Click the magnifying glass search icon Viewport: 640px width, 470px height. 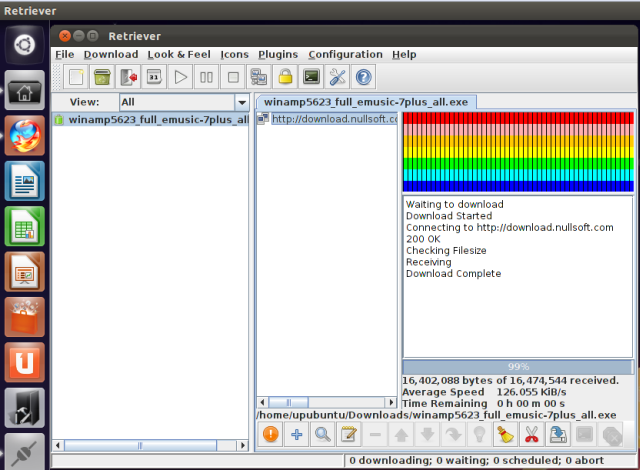[323, 434]
